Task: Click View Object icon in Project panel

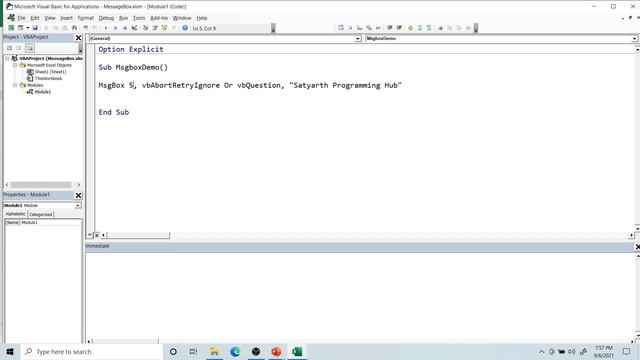Action: (x=19, y=48)
